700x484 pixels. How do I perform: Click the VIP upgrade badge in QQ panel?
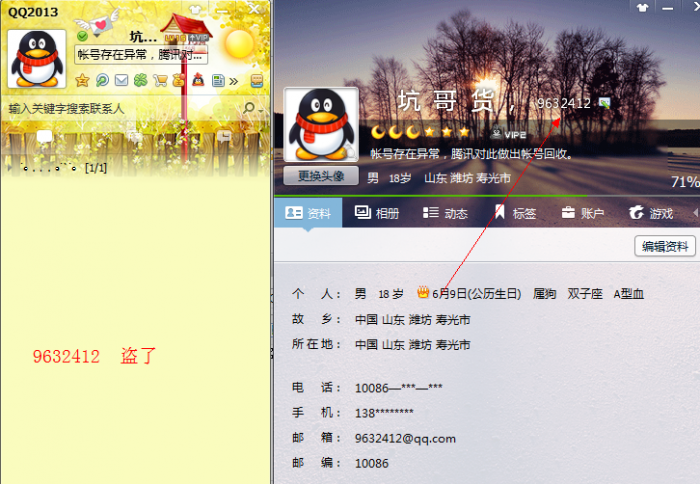click(197, 38)
